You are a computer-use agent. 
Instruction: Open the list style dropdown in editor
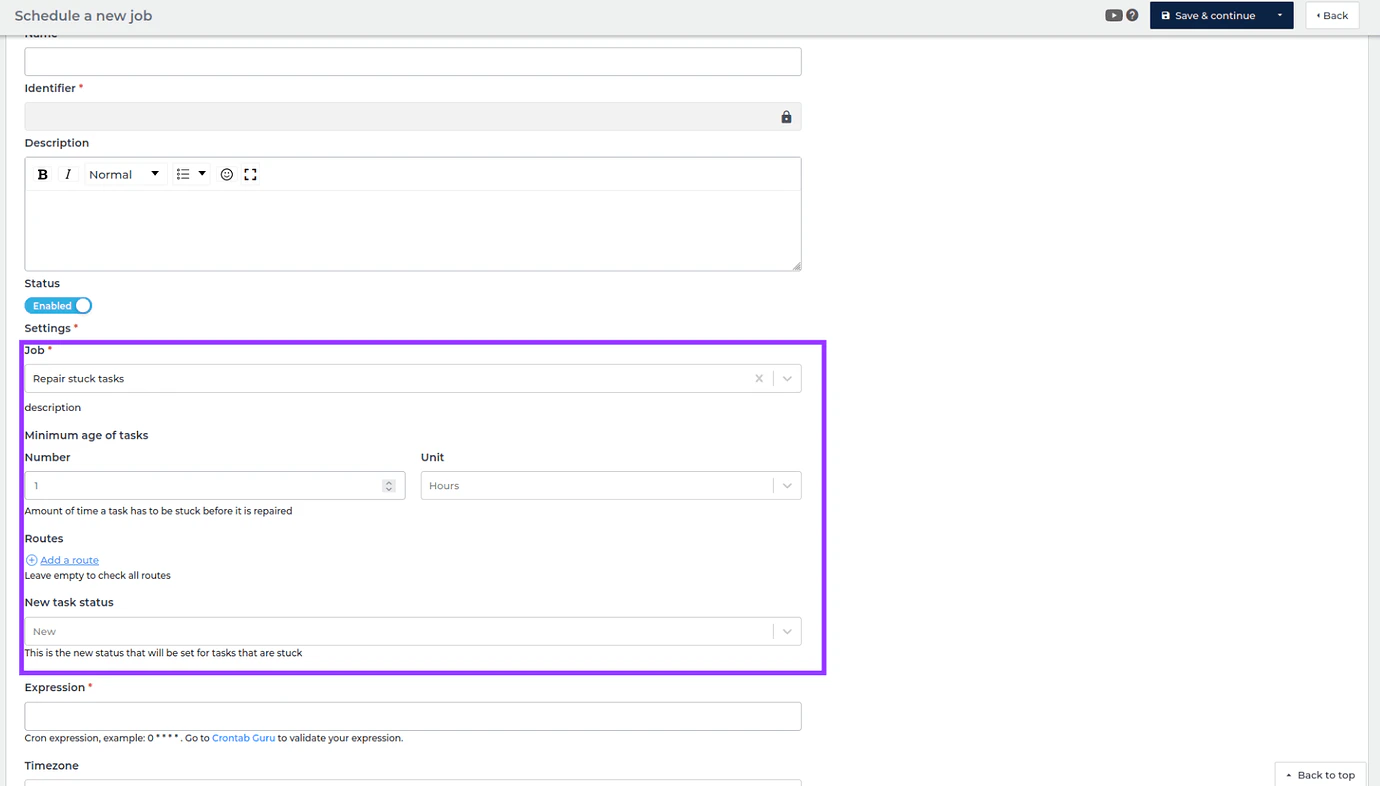tap(191, 174)
